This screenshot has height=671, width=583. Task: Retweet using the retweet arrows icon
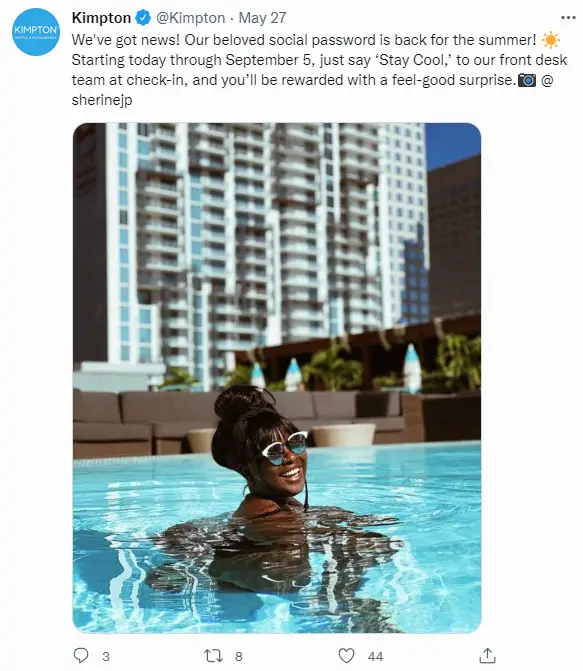213,656
